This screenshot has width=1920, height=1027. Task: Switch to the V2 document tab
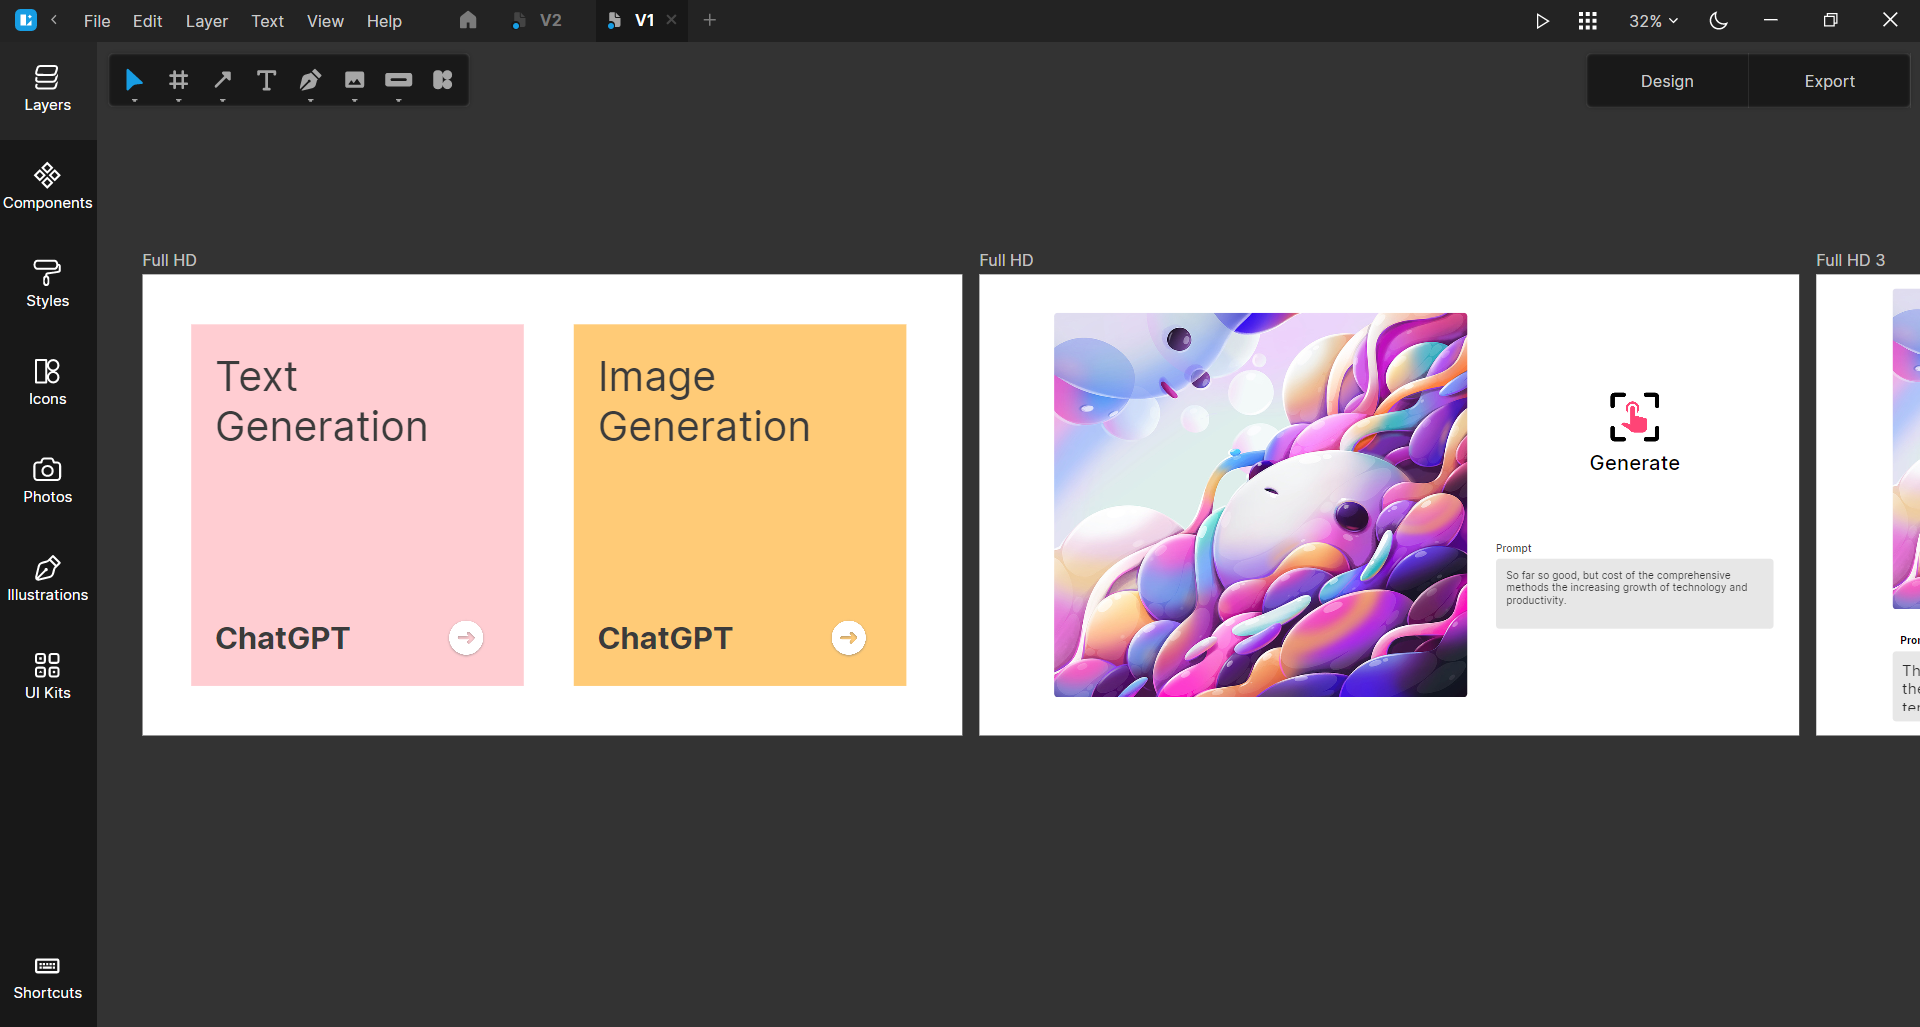(537, 20)
